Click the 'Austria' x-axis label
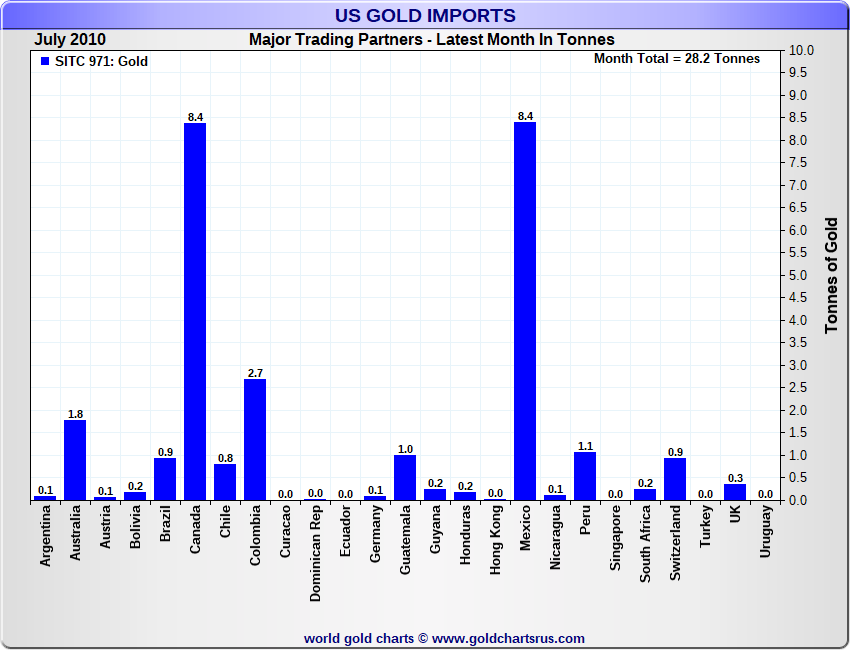 pyautogui.click(x=105, y=526)
